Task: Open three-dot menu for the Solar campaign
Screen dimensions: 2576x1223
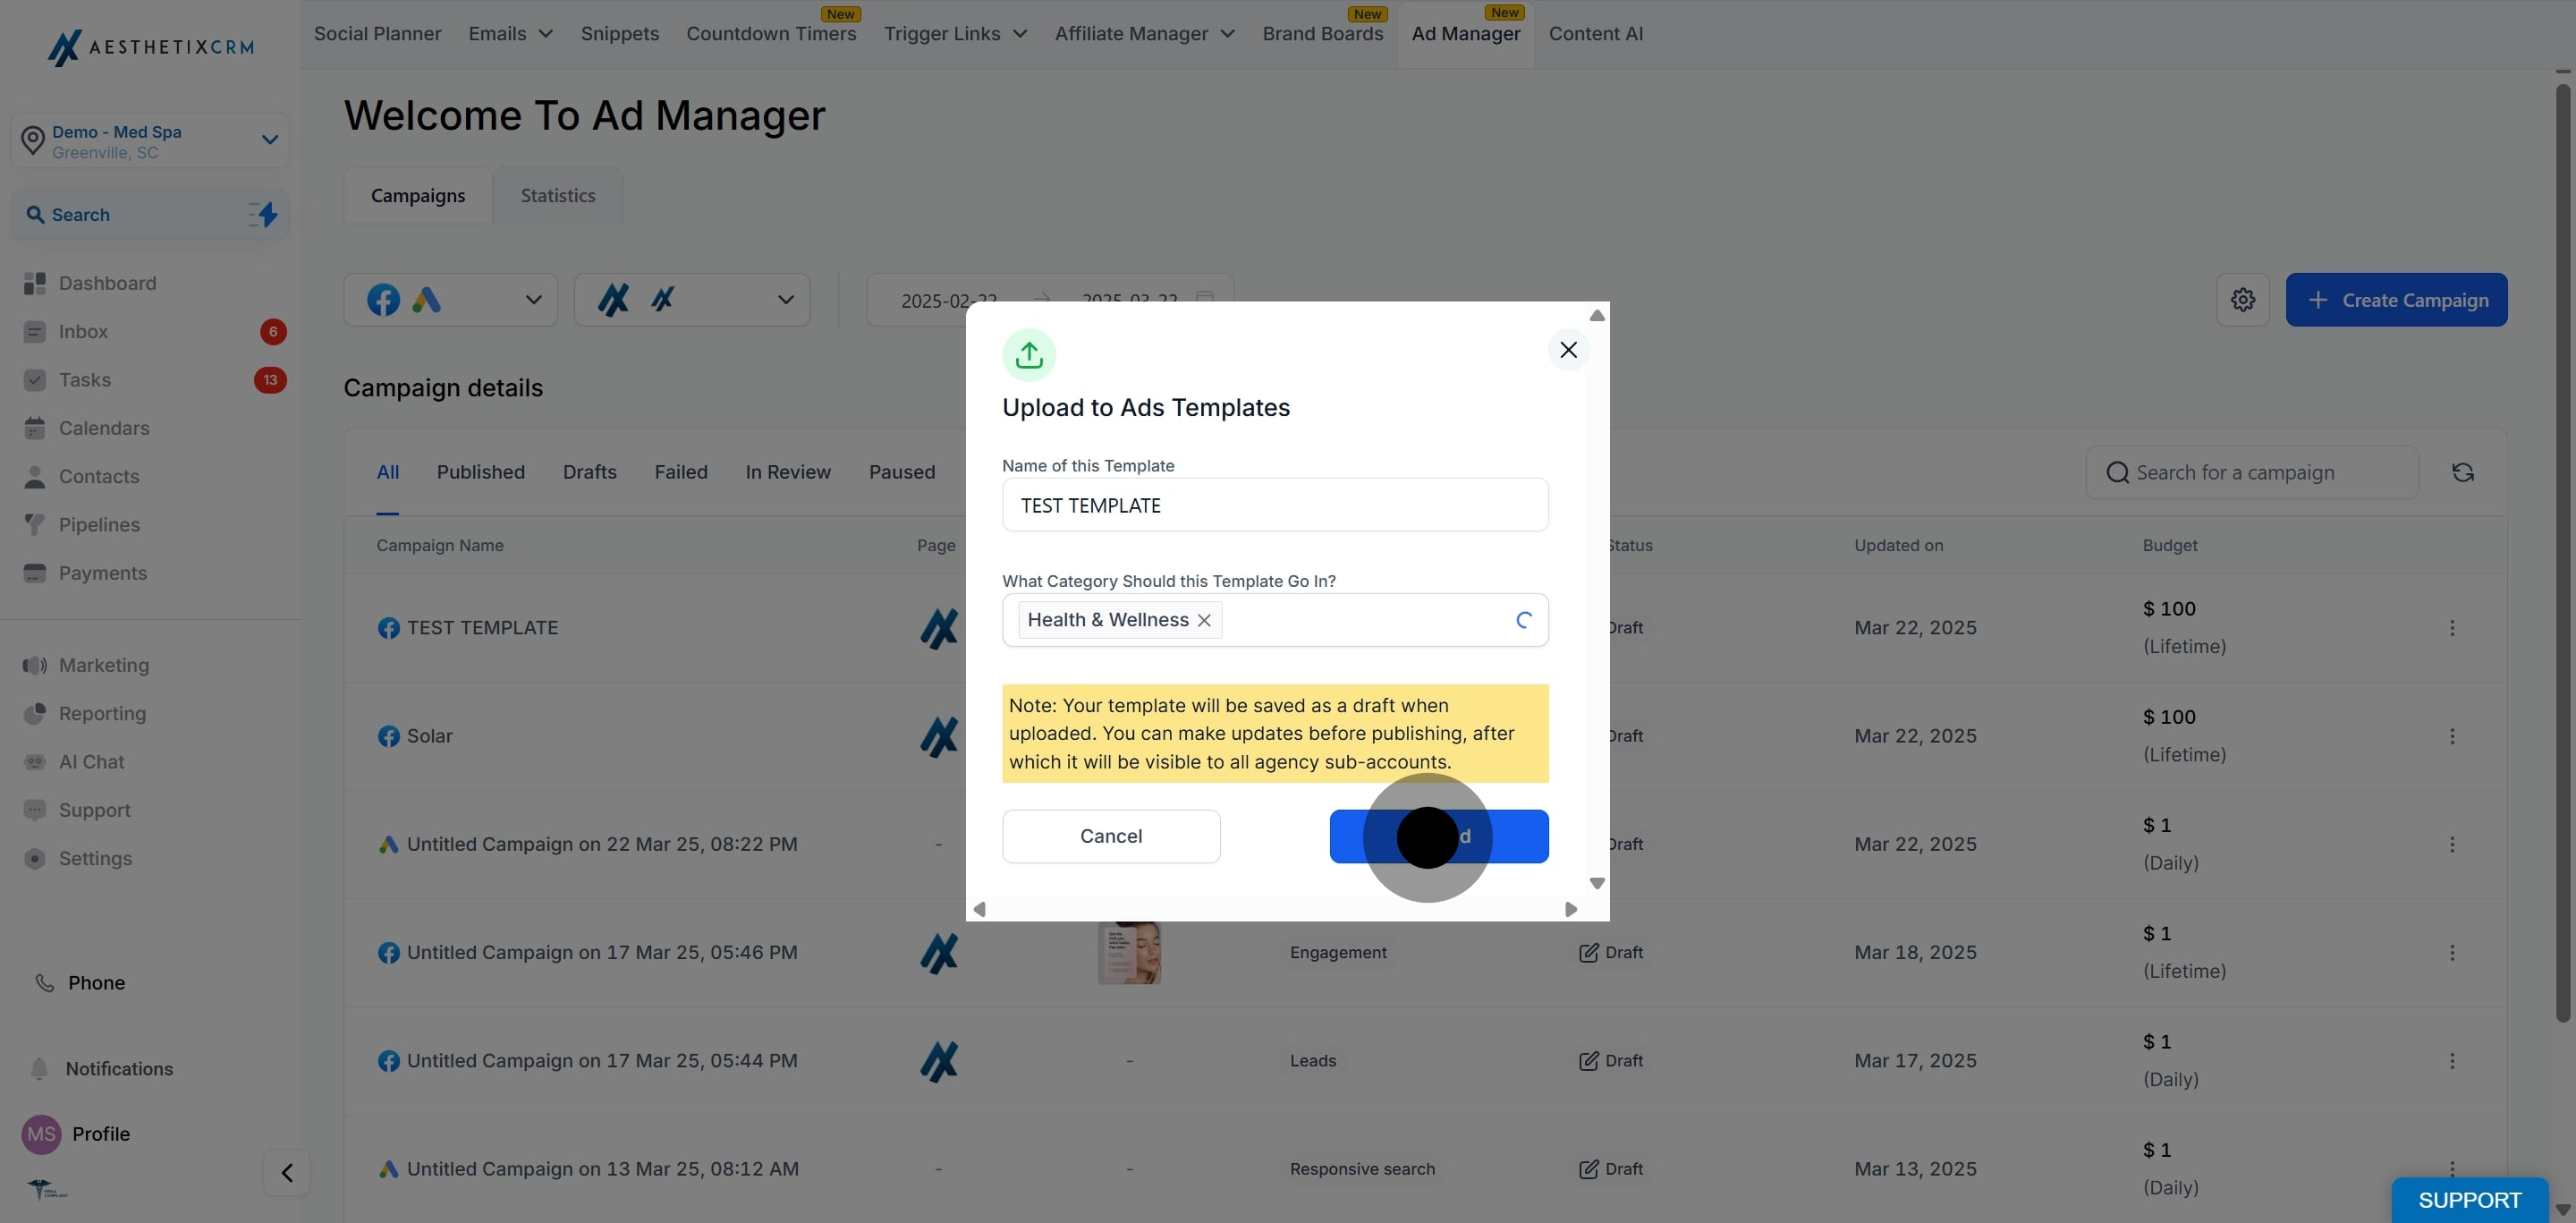Action: tap(2452, 736)
